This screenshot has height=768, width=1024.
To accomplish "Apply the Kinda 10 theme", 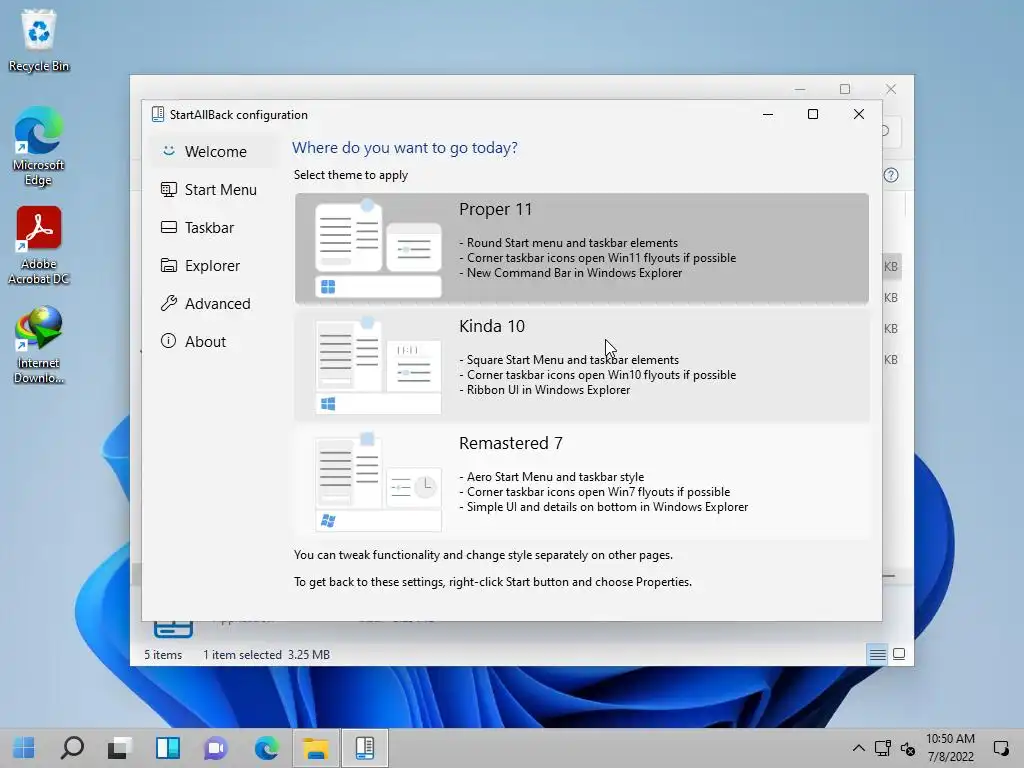I will coord(582,365).
